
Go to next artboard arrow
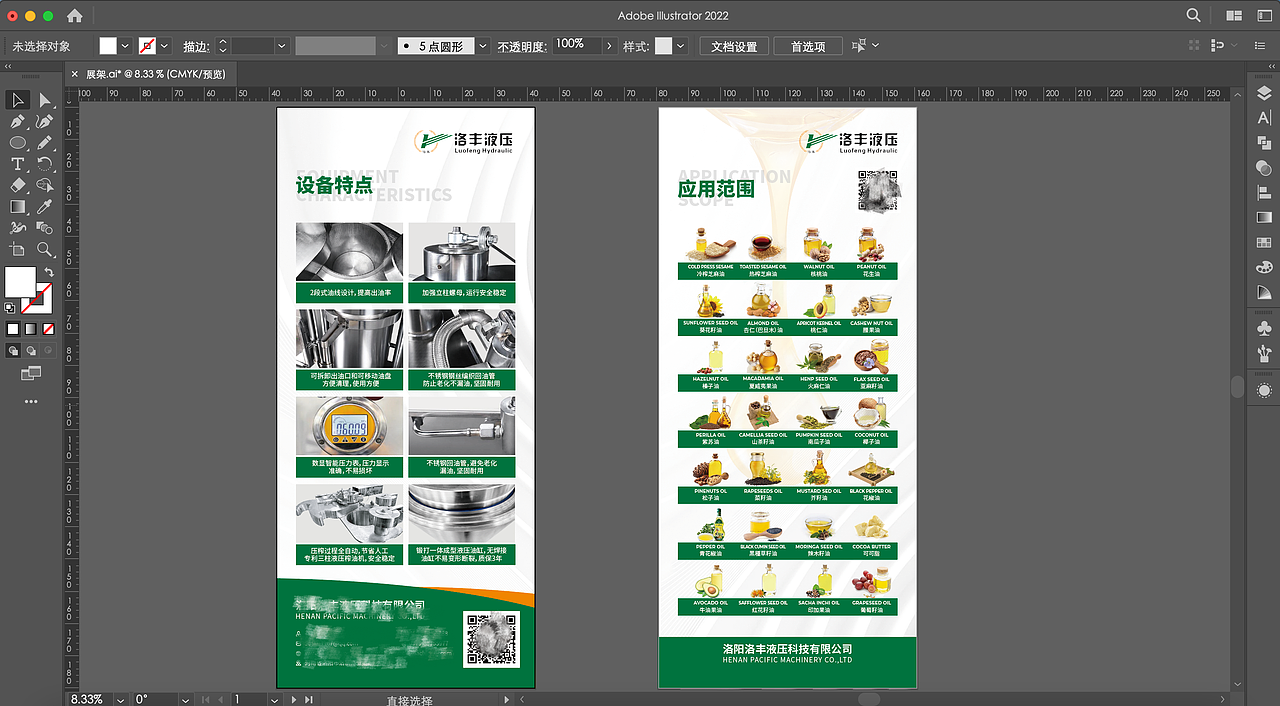tap(295, 699)
